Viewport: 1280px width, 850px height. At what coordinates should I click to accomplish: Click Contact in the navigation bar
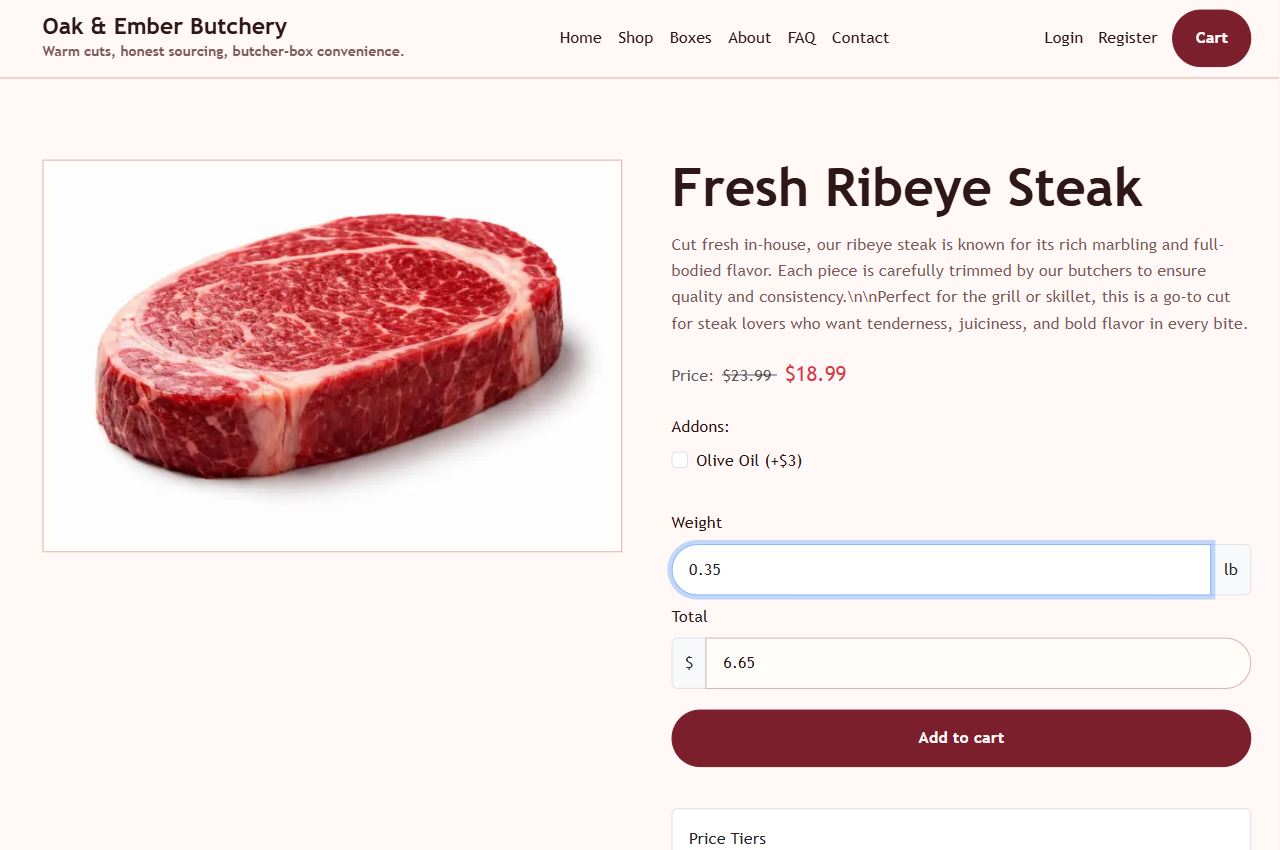click(x=860, y=38)
